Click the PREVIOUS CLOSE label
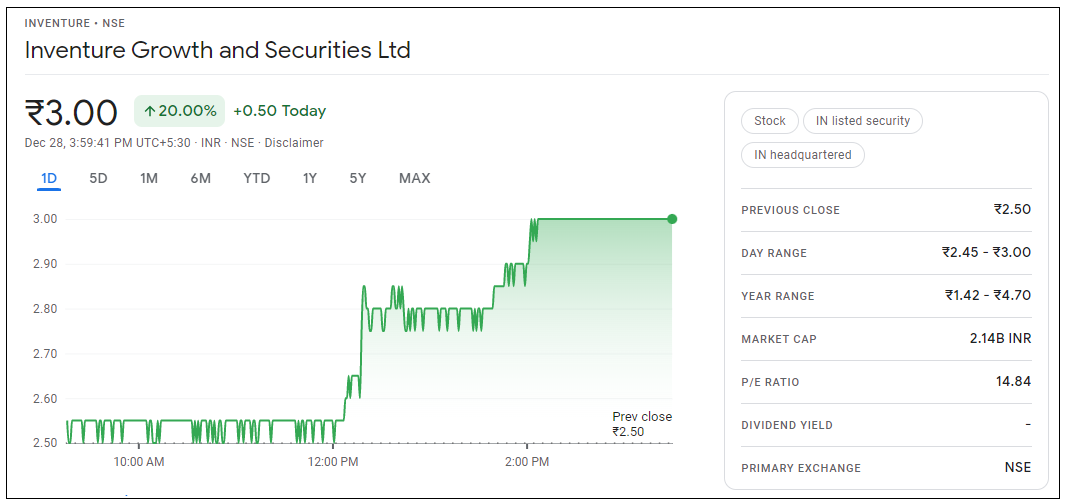 click(791, 211)
